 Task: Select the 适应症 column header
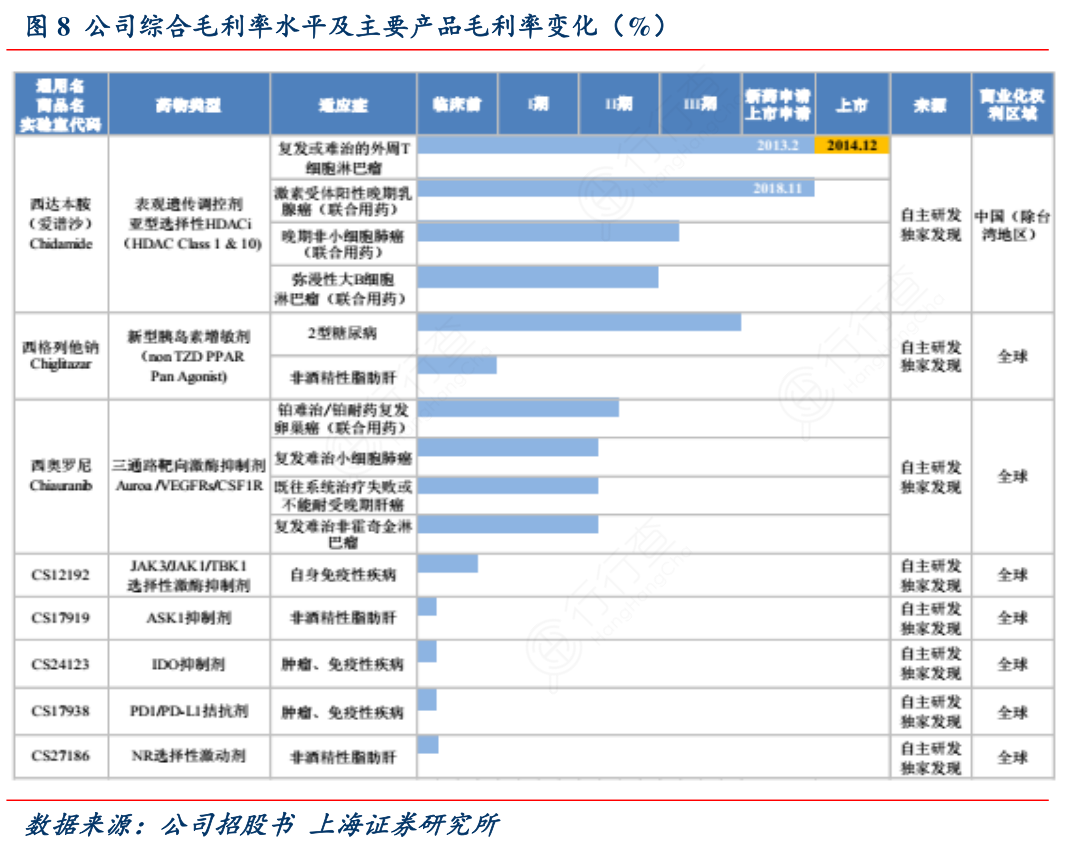click(343, 104)
